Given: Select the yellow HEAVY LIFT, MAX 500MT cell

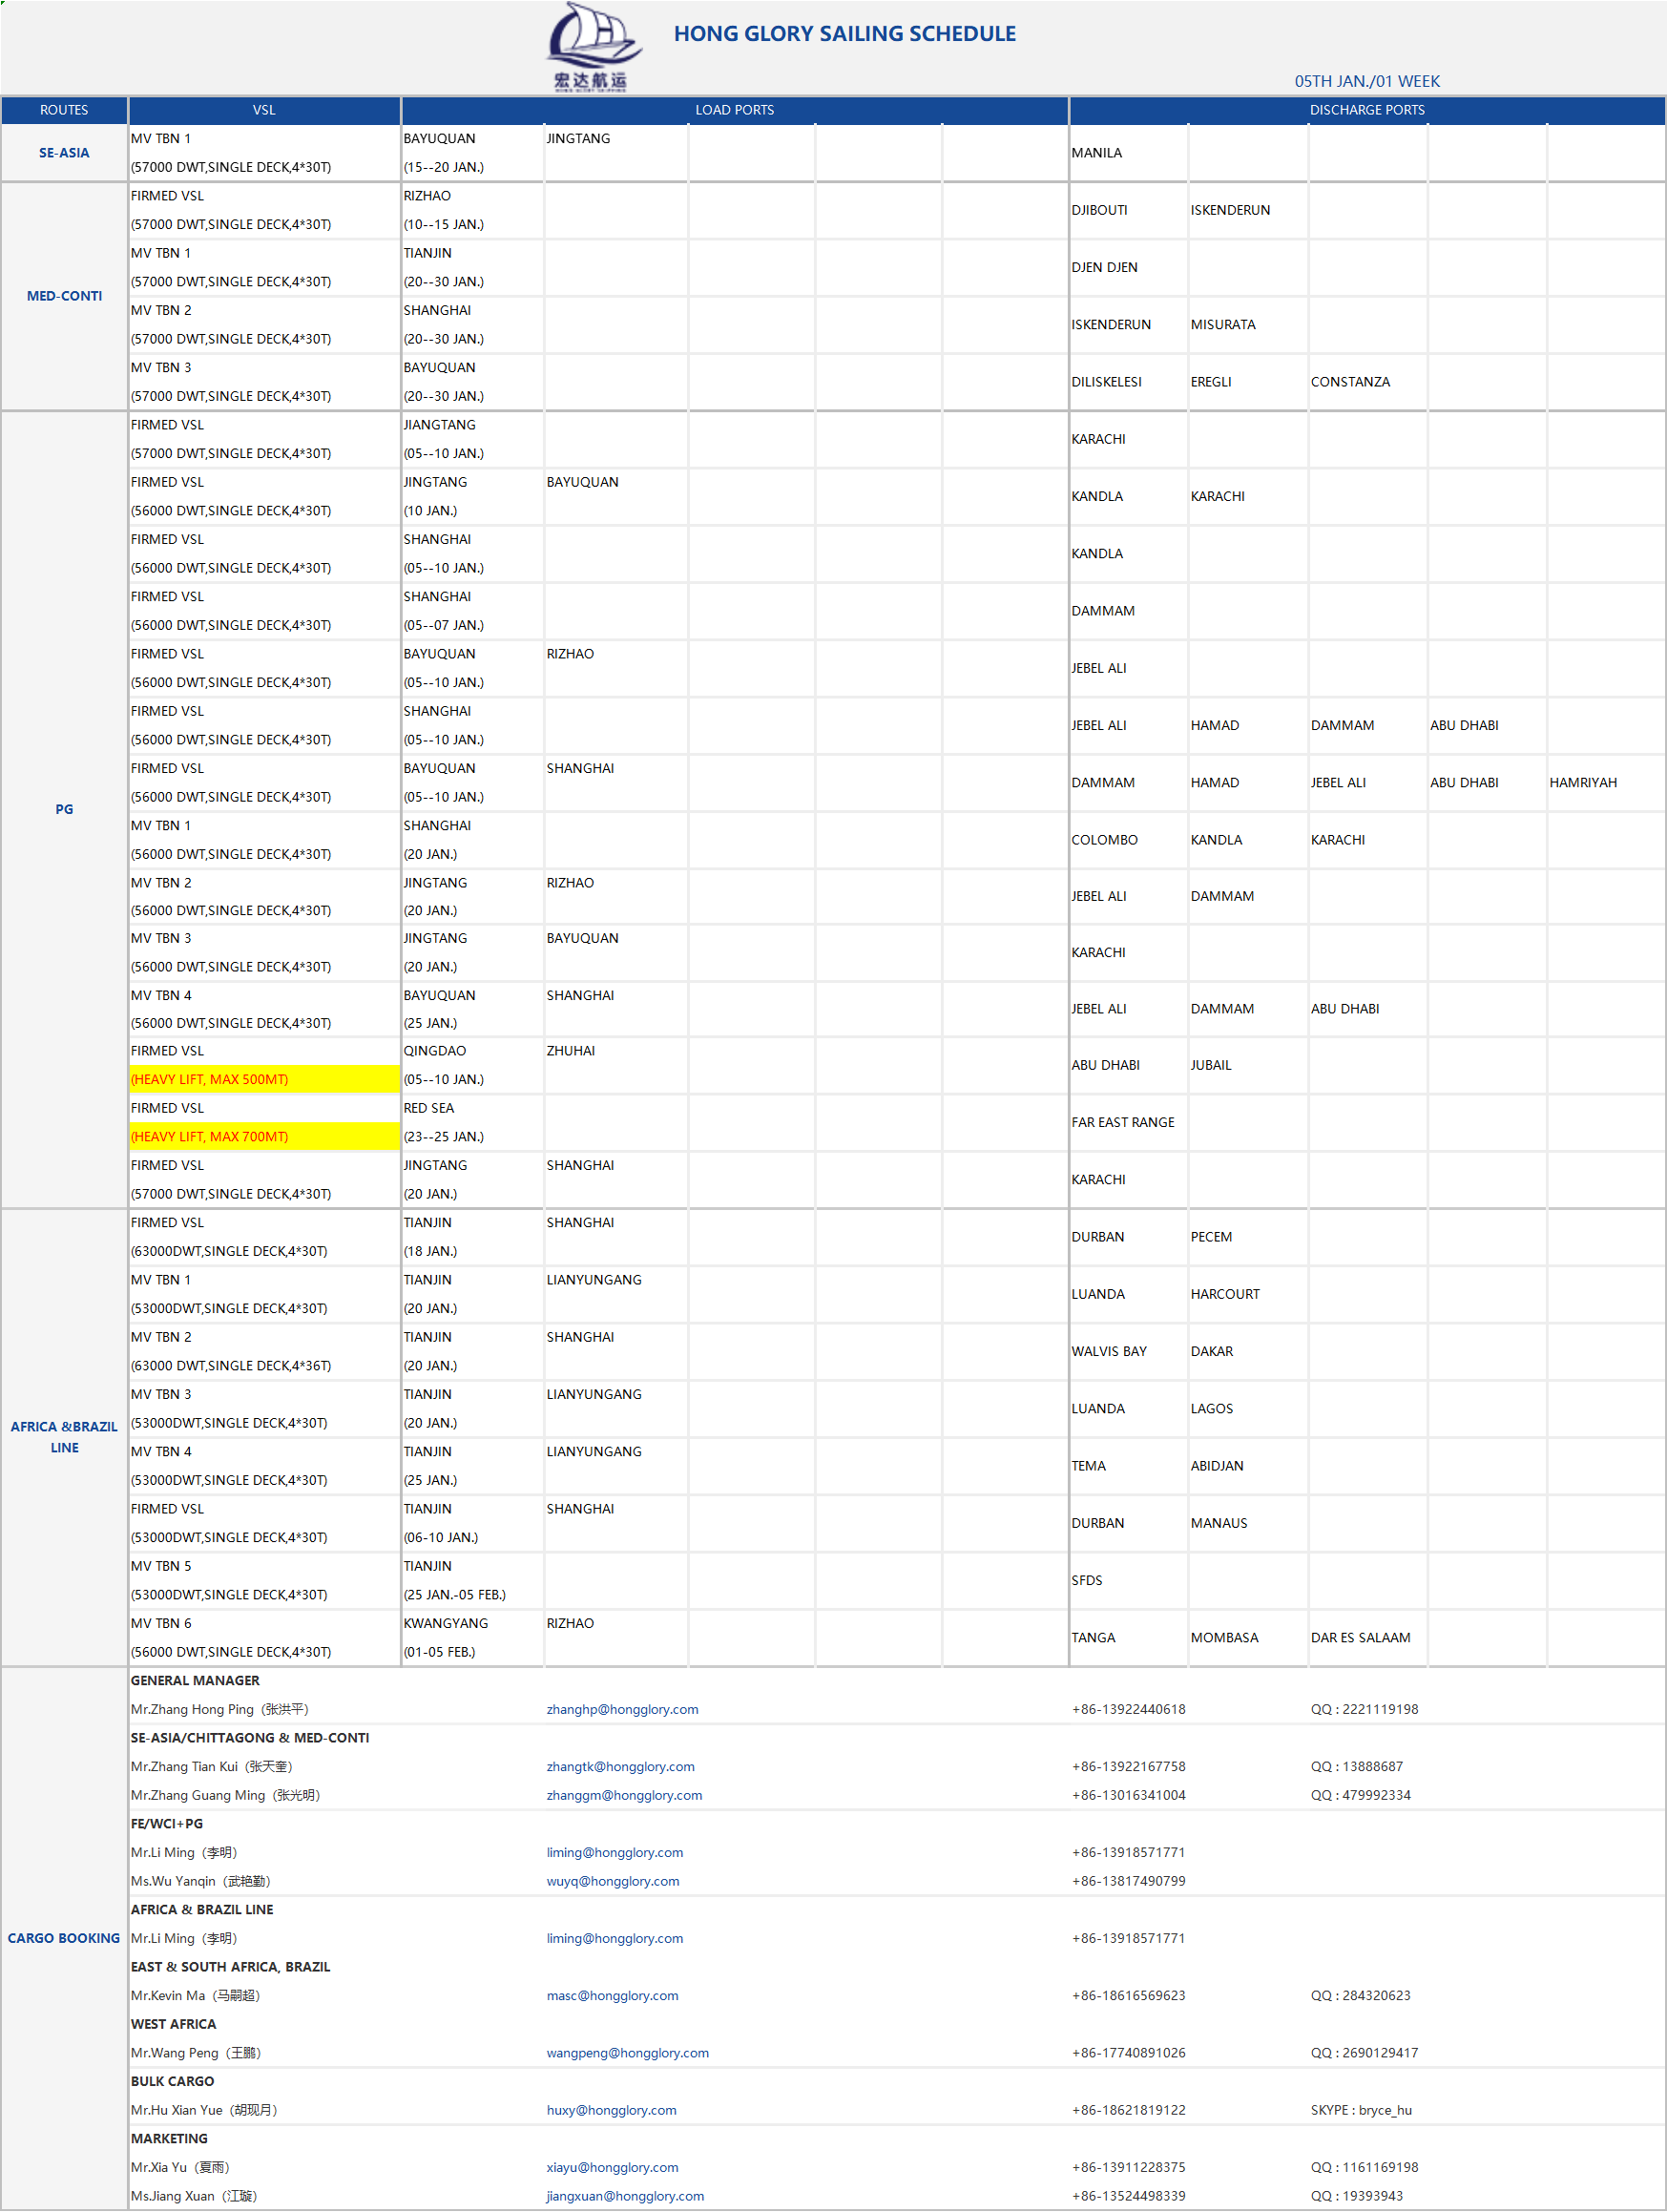Looking at the screenshot, I should point(264,1079).
